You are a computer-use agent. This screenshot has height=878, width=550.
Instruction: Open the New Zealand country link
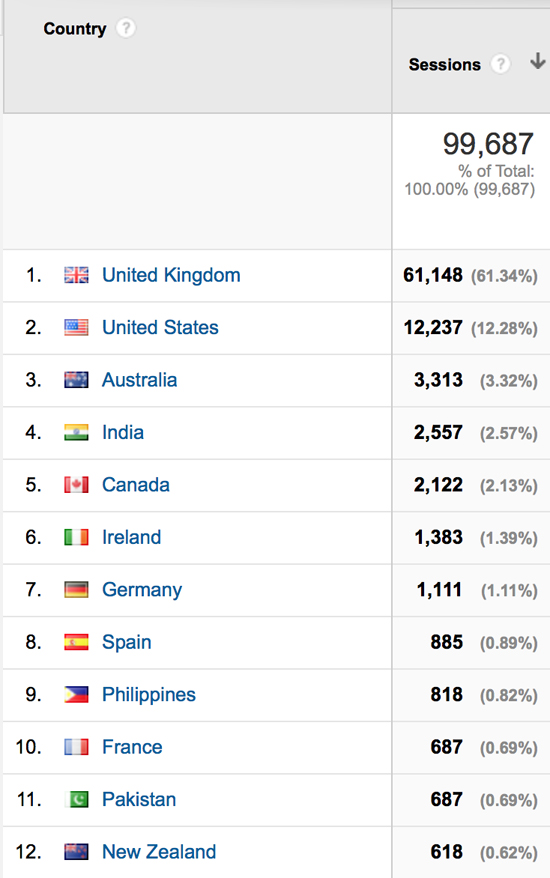click(x=159, y=852)
